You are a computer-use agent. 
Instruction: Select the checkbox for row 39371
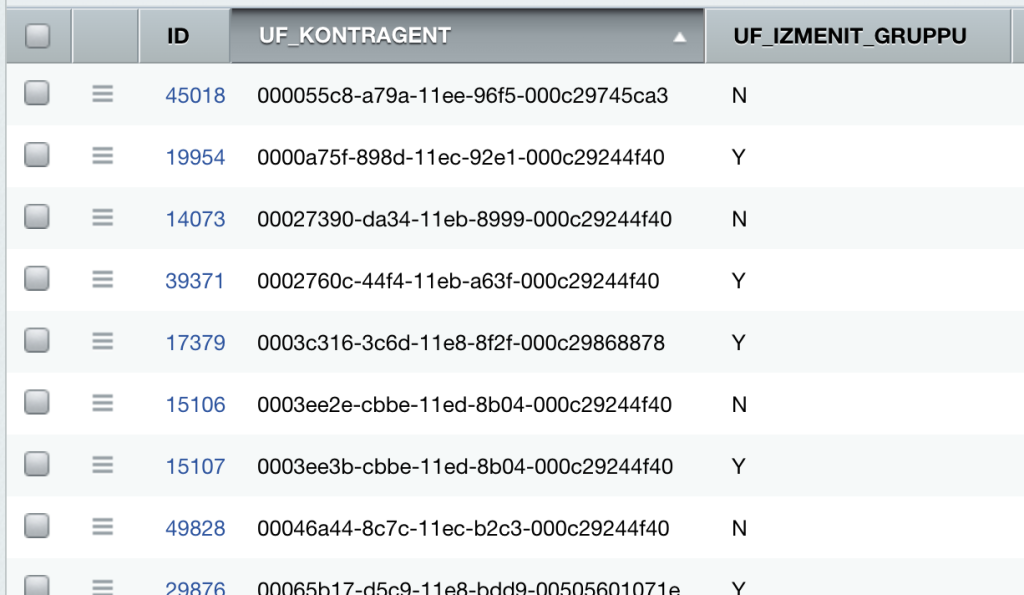click(x=37, y=280)
